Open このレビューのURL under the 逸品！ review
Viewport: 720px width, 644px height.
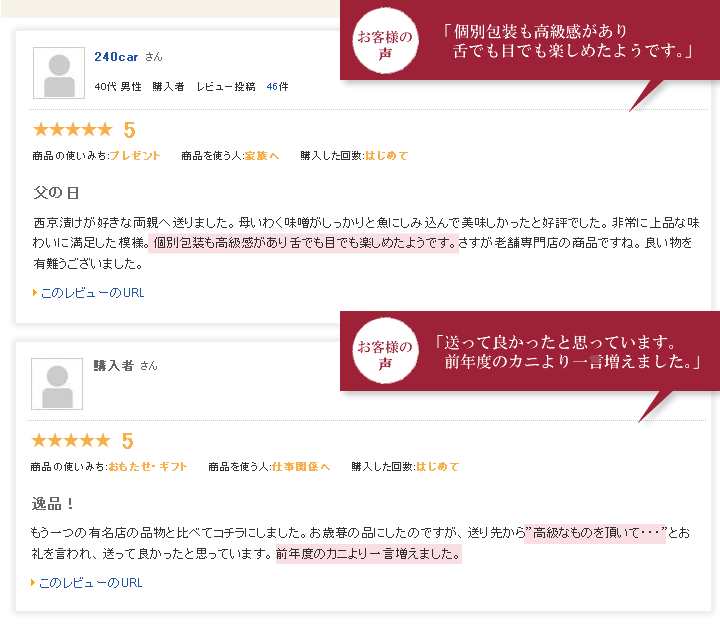click(x=90, y=583)
